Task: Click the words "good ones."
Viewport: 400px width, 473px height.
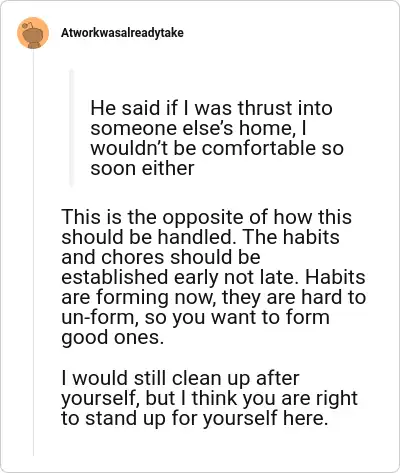Action: [113, 338]
